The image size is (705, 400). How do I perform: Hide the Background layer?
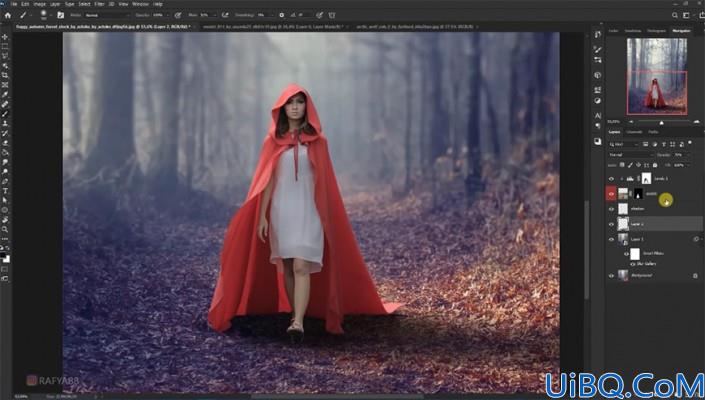(611, 276)
